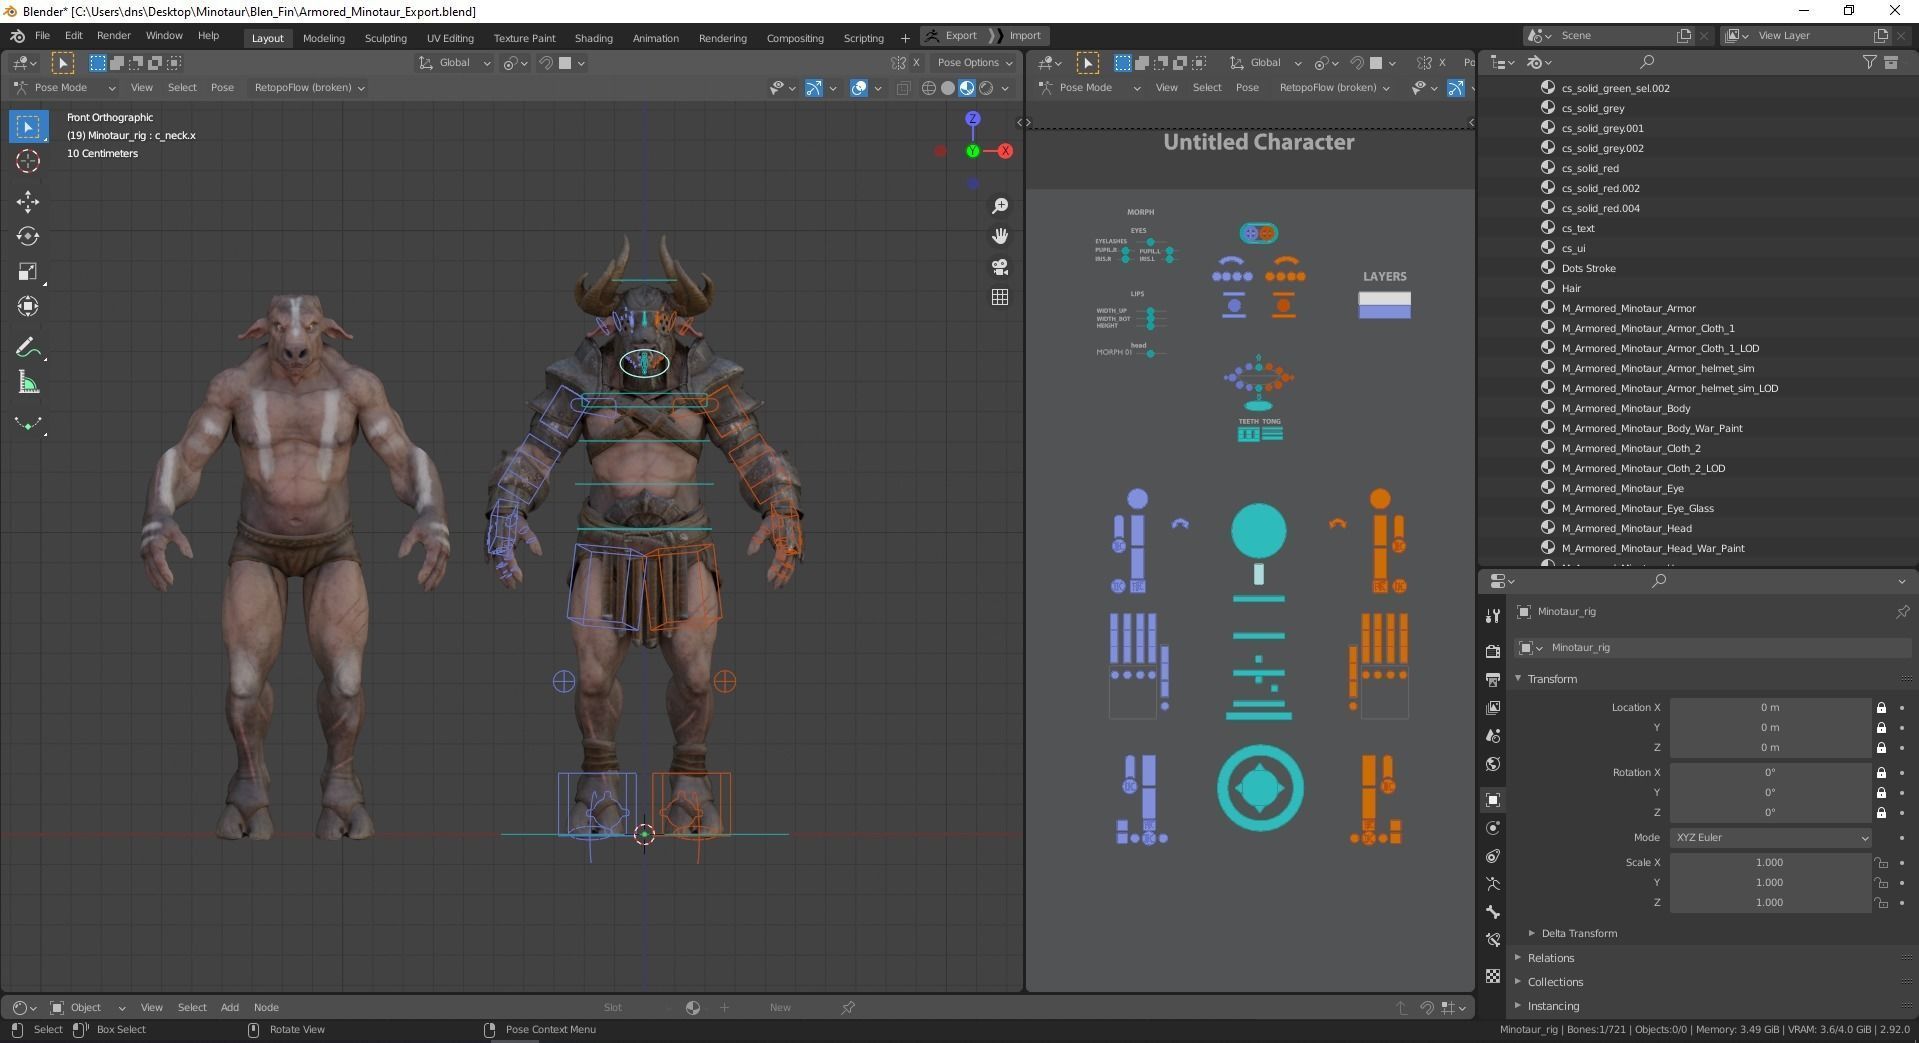Click the Import button in top bar

coord(1018,36)
